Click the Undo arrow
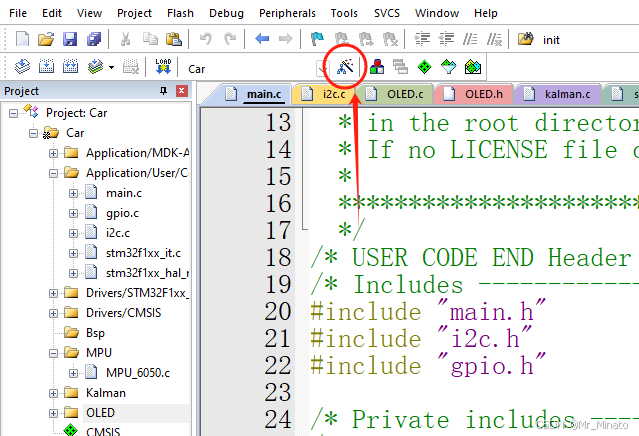Image resolution: width=639 pixels, height=436 pixels. tap(205, 39)
